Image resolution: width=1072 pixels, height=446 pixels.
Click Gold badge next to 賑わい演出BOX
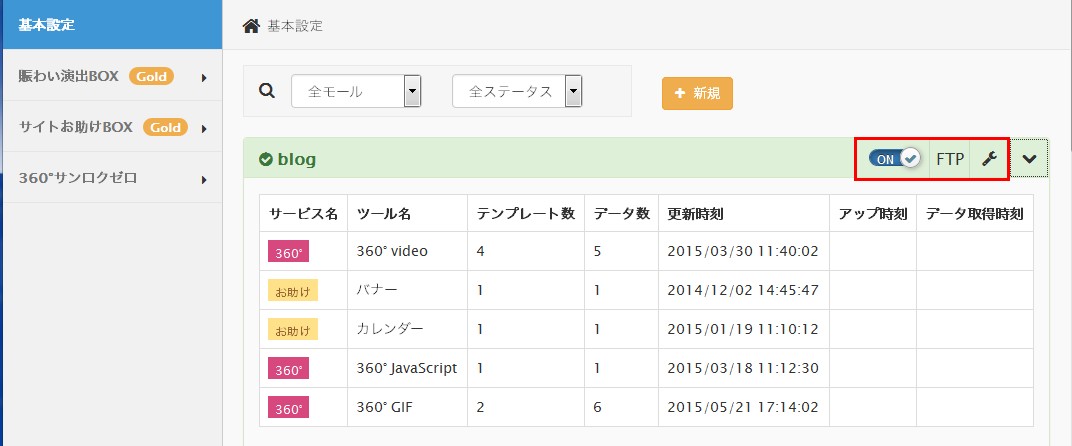click(x=151, y=77)
